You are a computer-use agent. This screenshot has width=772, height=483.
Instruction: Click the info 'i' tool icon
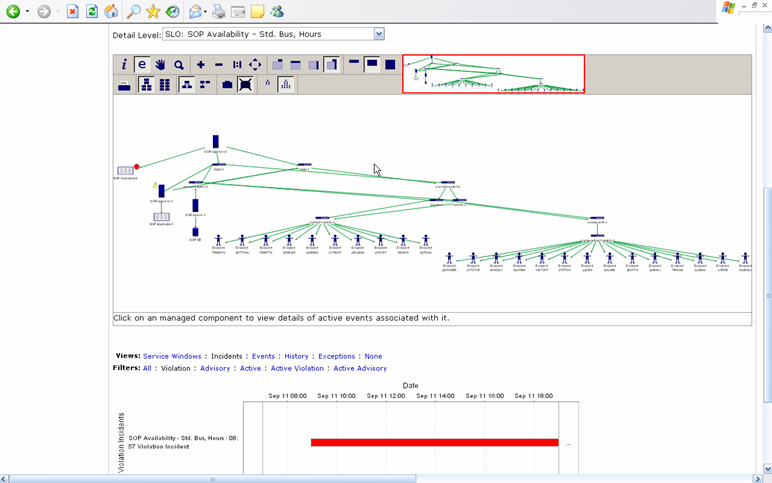(124, 65)
